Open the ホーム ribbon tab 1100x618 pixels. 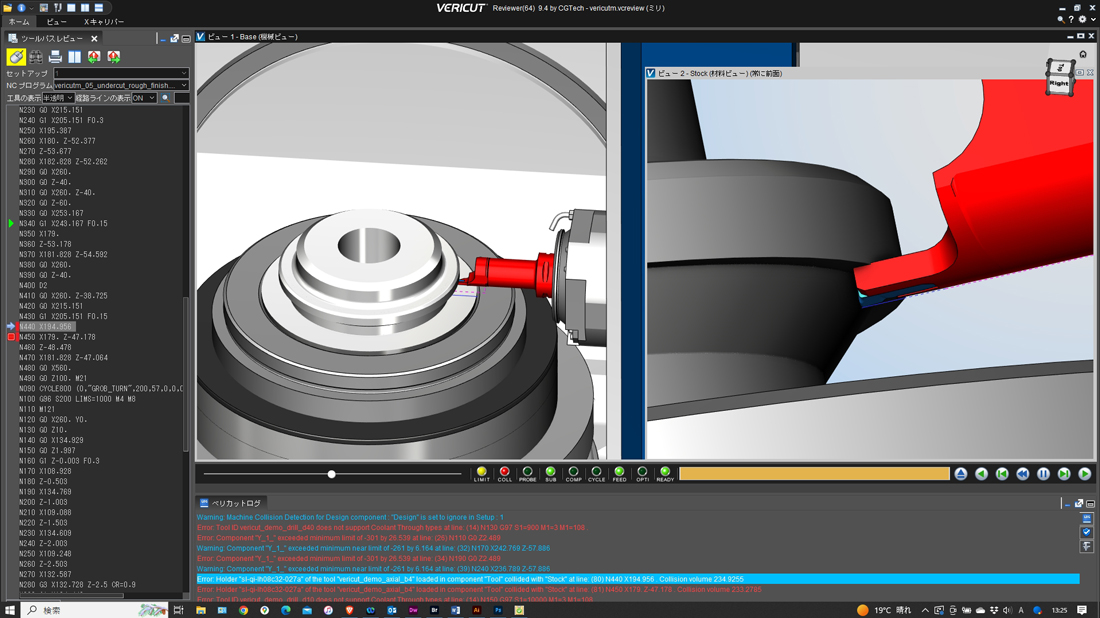19,22
